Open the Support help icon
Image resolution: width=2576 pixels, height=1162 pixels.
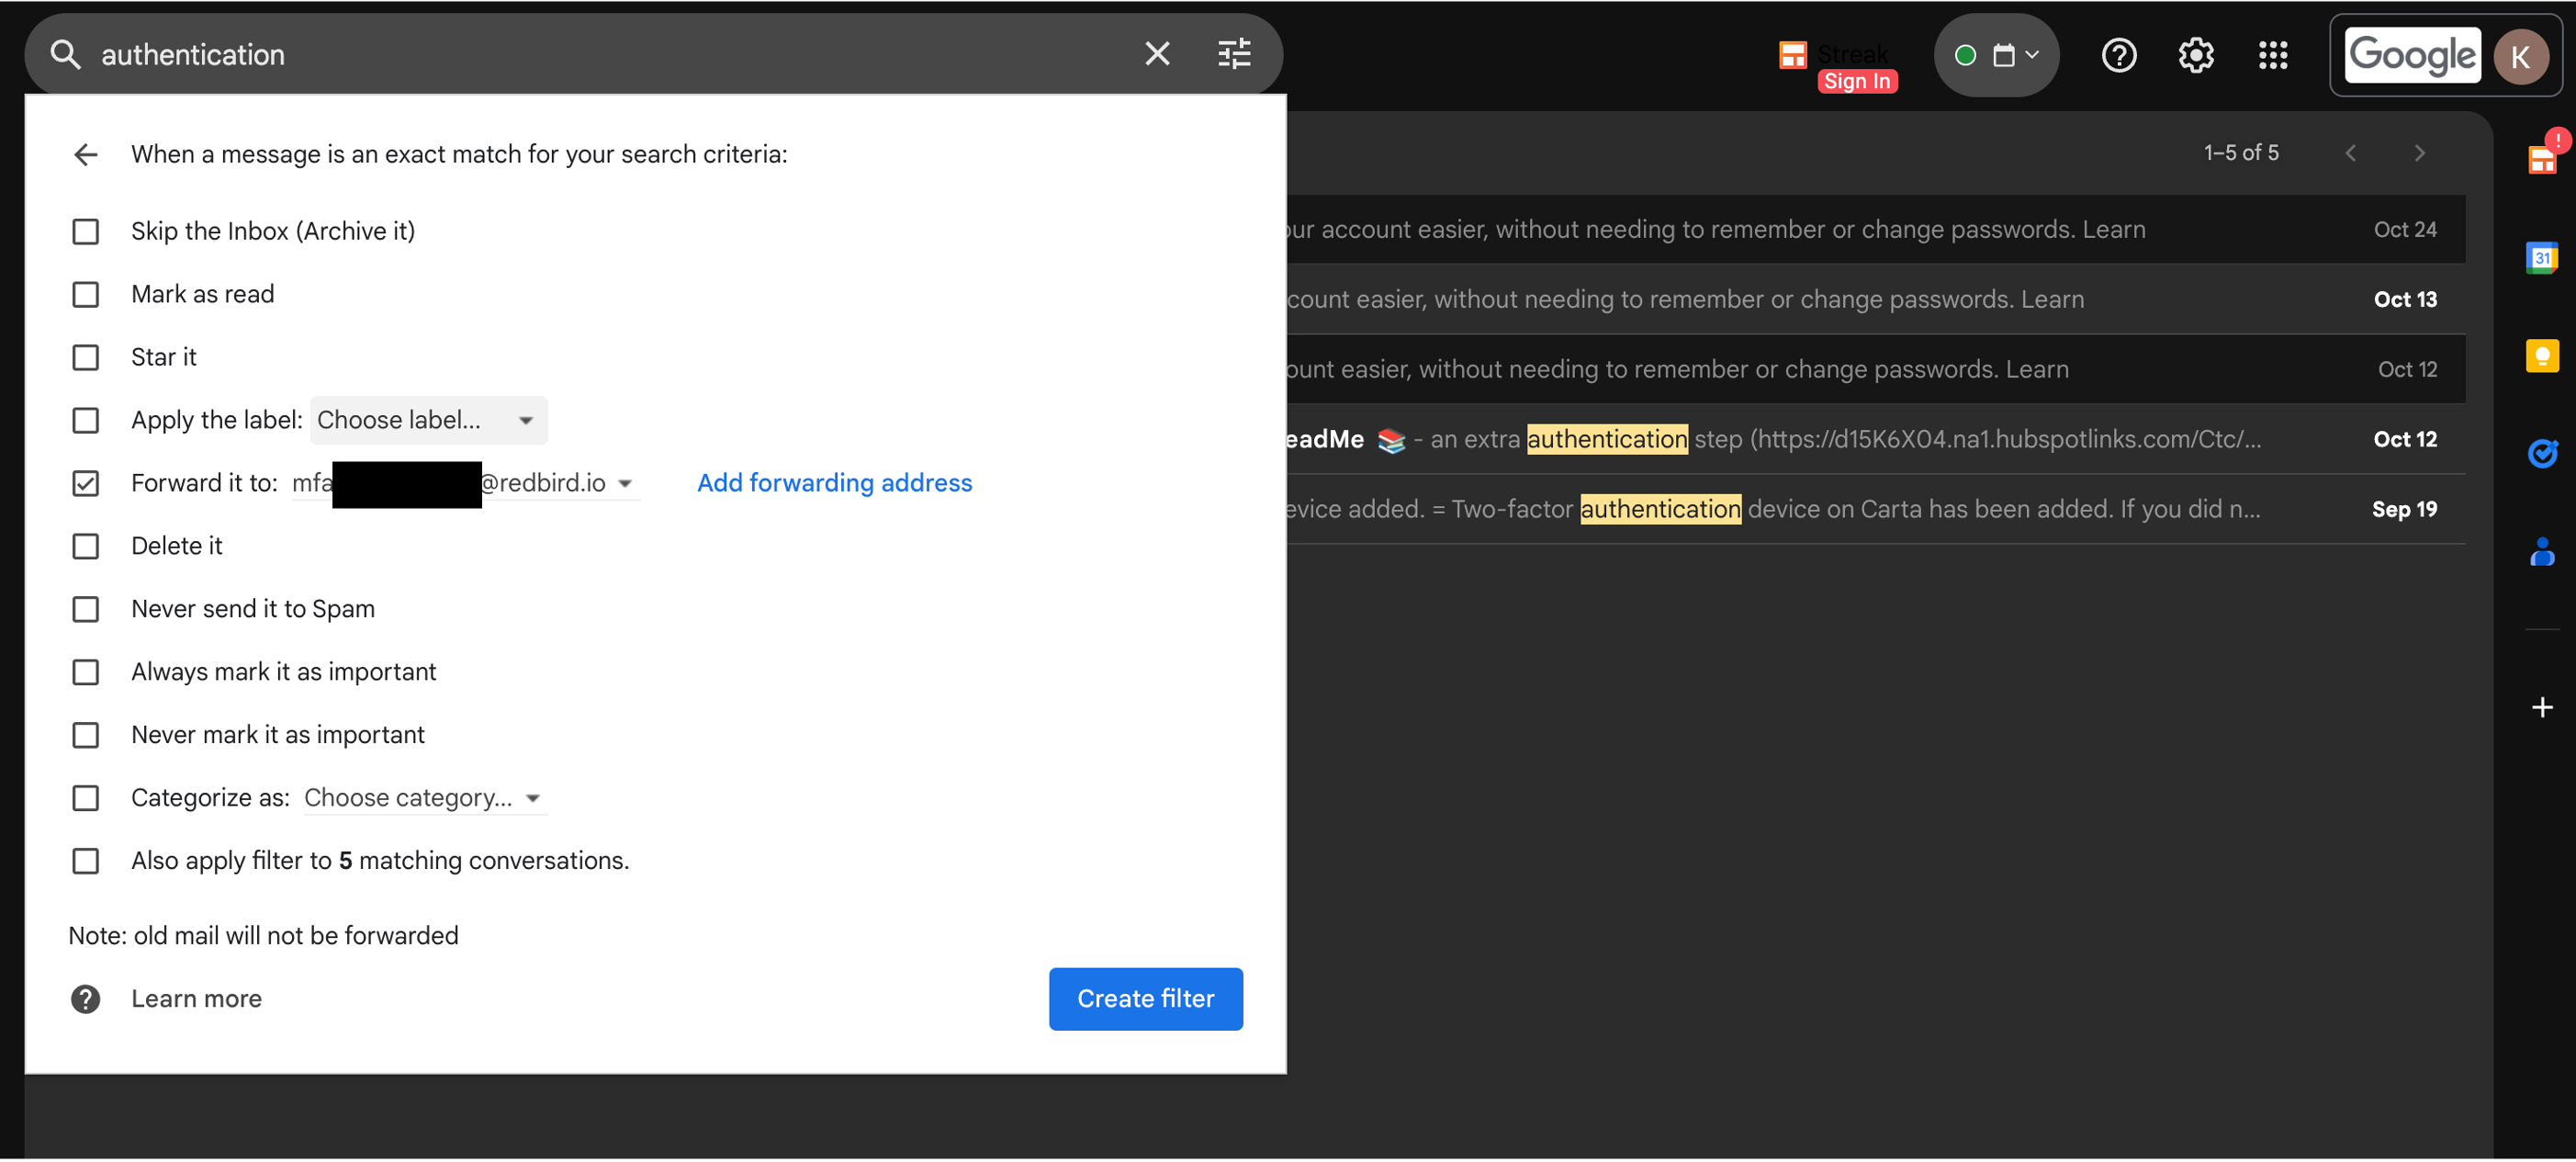tap(2118, 55)
